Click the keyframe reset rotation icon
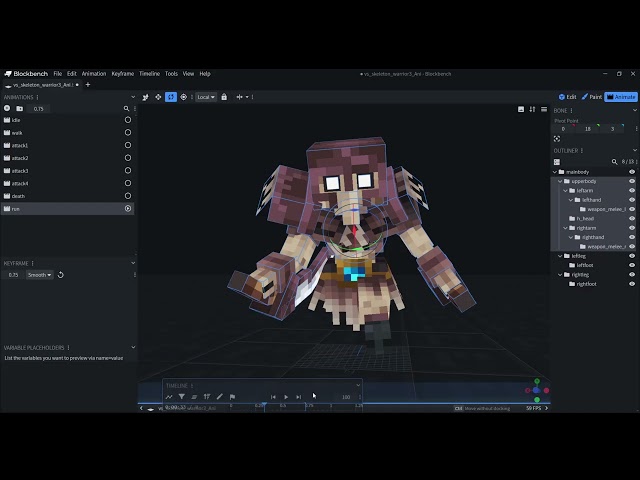The width and height of the screenshot is (640, 480). point(61,275)
